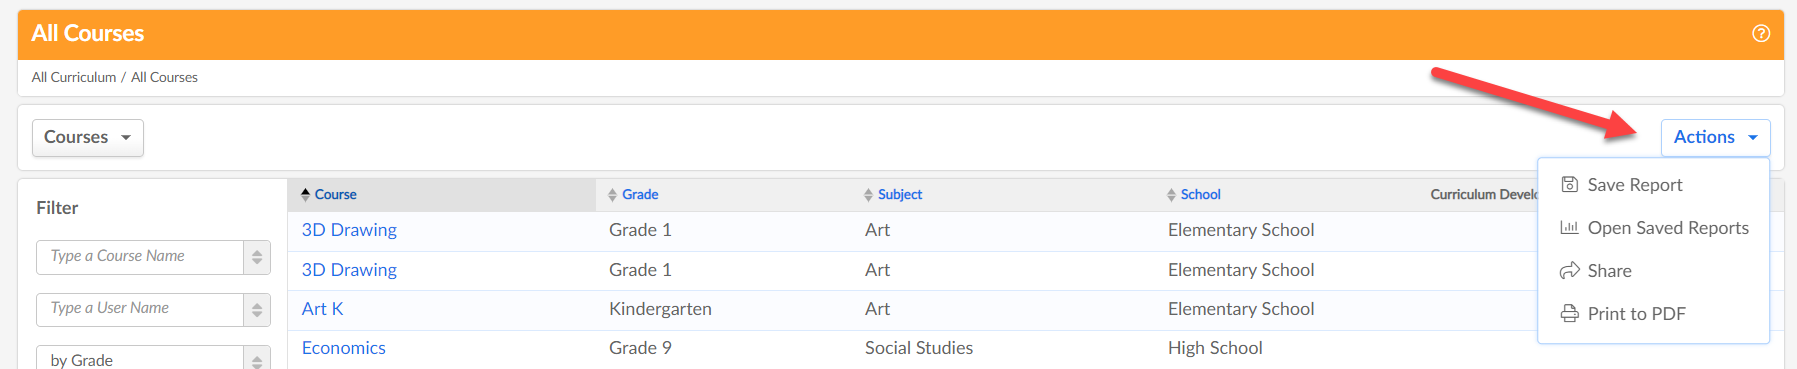This screenshot has width=1797, height=369.
Task: Open the by Grade filter dropdown
Action: click(x=153, y=358)
